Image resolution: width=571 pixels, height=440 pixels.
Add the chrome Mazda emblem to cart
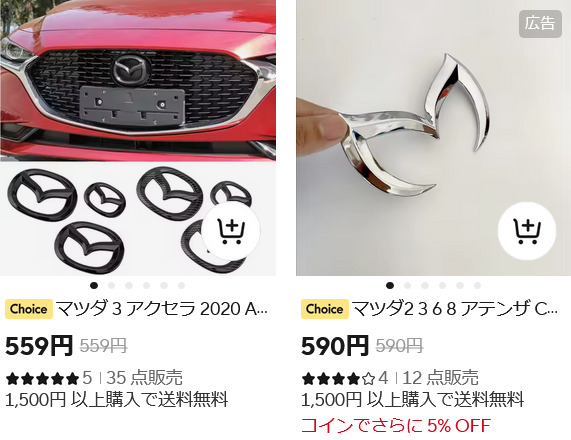pyautogui.click(x=527, y=231)
